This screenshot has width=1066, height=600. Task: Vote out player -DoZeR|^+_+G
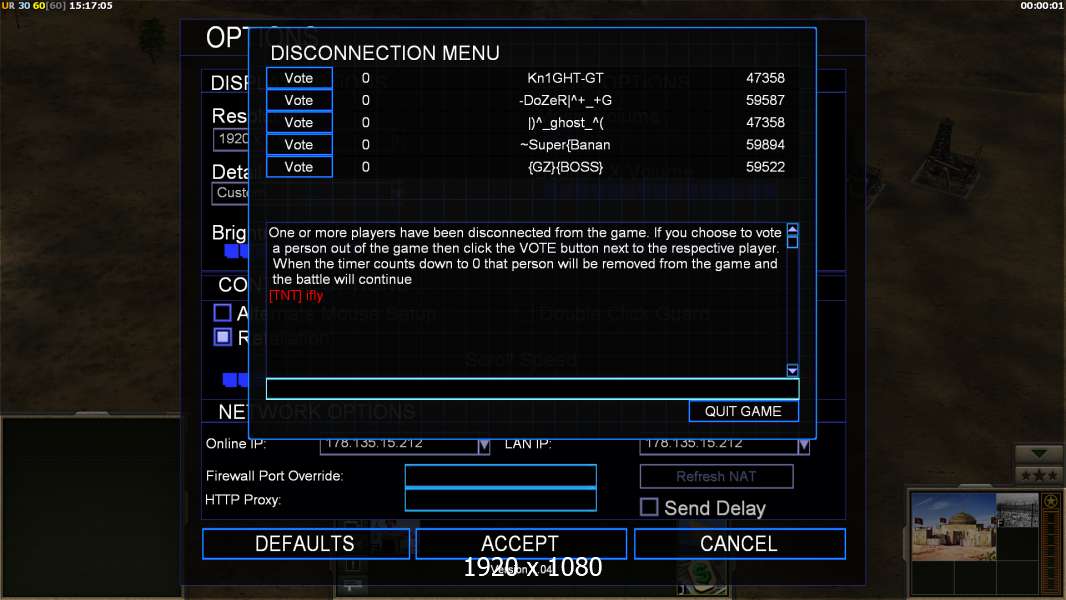point(299,101)
